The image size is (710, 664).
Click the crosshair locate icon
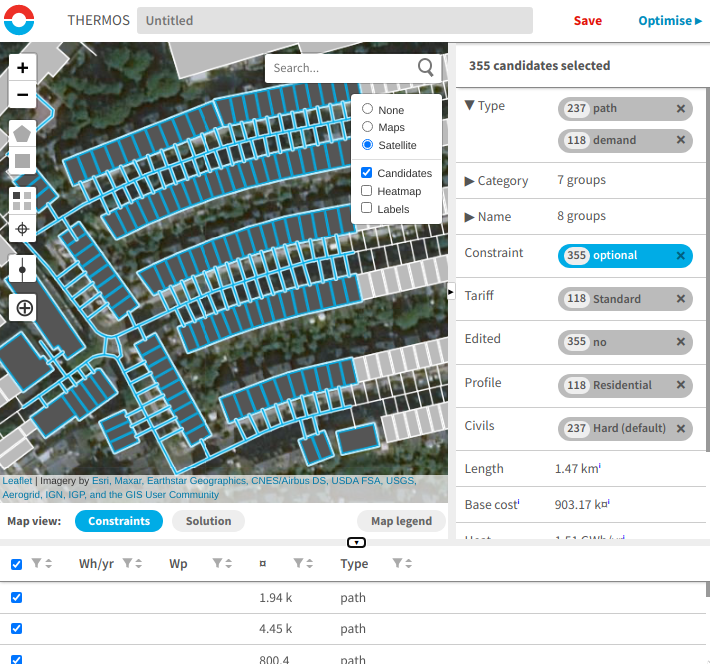pos(22,229)
